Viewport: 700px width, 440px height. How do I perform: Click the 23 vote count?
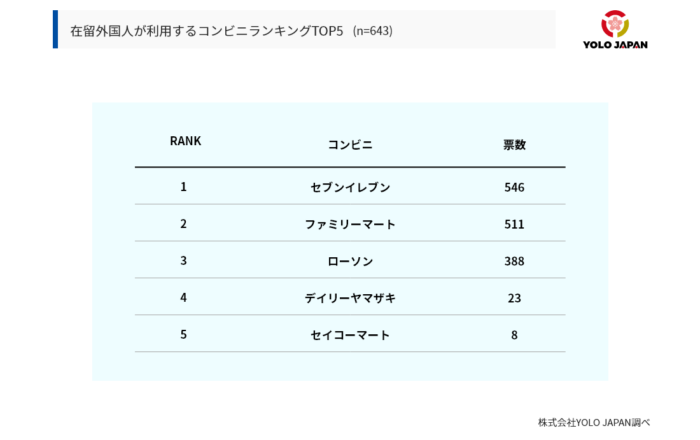point(514,298)
